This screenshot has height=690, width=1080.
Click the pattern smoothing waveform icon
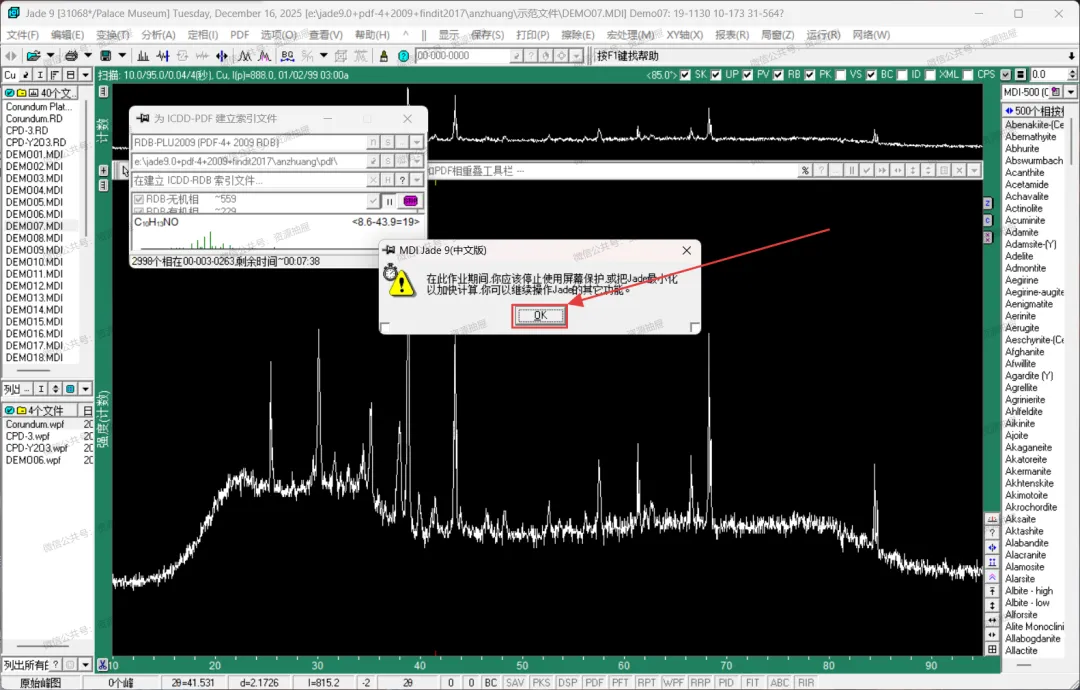pos(163,56)
